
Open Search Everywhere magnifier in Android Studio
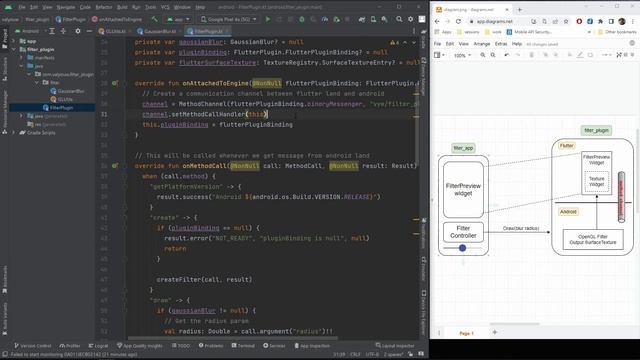pyautogui.click(x=399, y=19)
